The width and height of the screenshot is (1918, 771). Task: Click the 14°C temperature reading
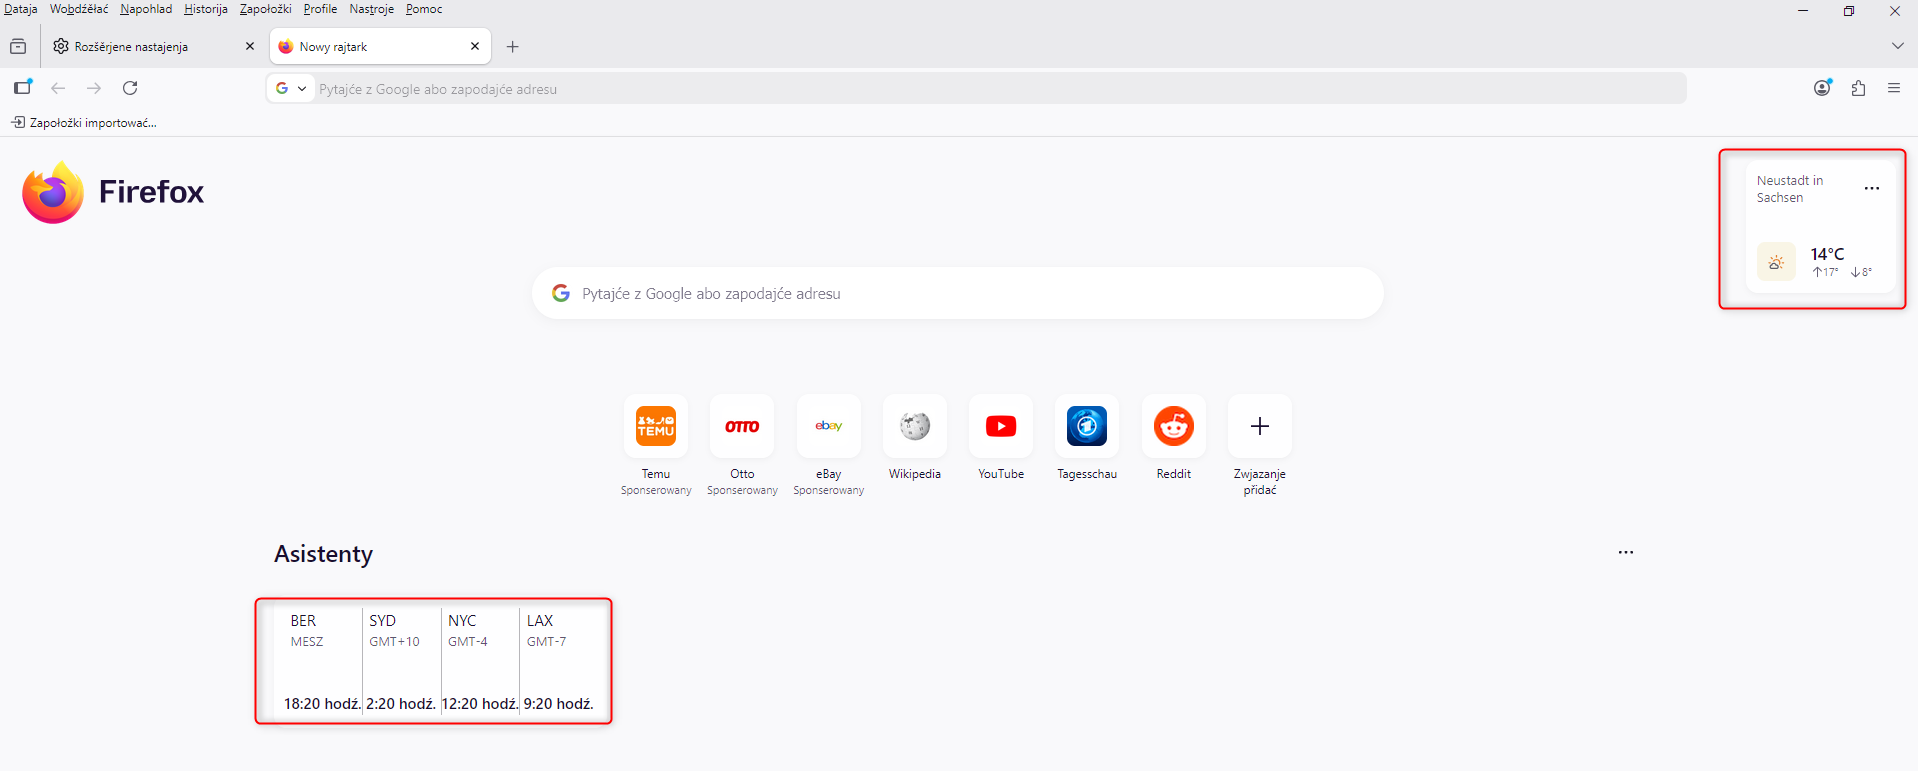click(x=1827, y=254)
